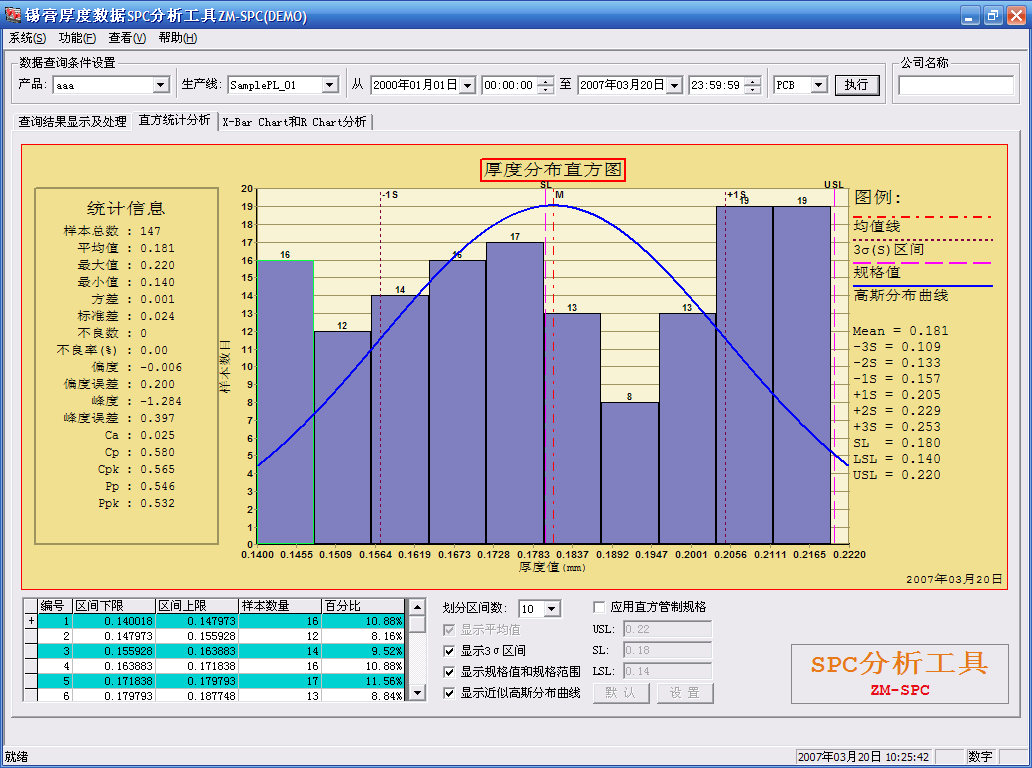Click the SPC分析工具 ZM-SPC logo panel
Image resolution: width=1032 pixels, height=768 pixels.
(x=899, y=673)
